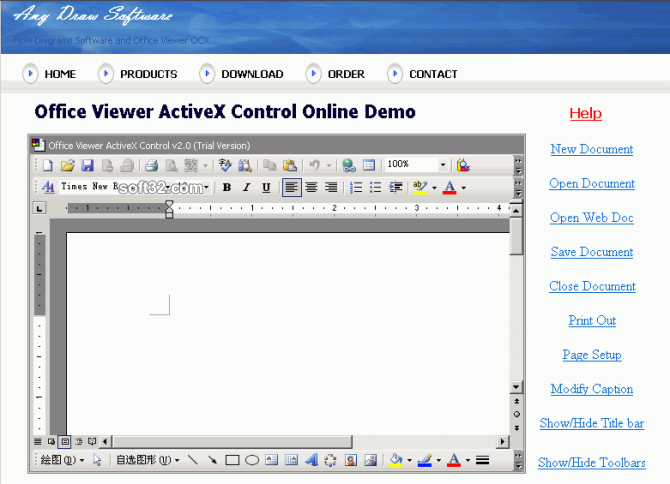
Task: Toggle bulleted list
Action: click(375, 187)
